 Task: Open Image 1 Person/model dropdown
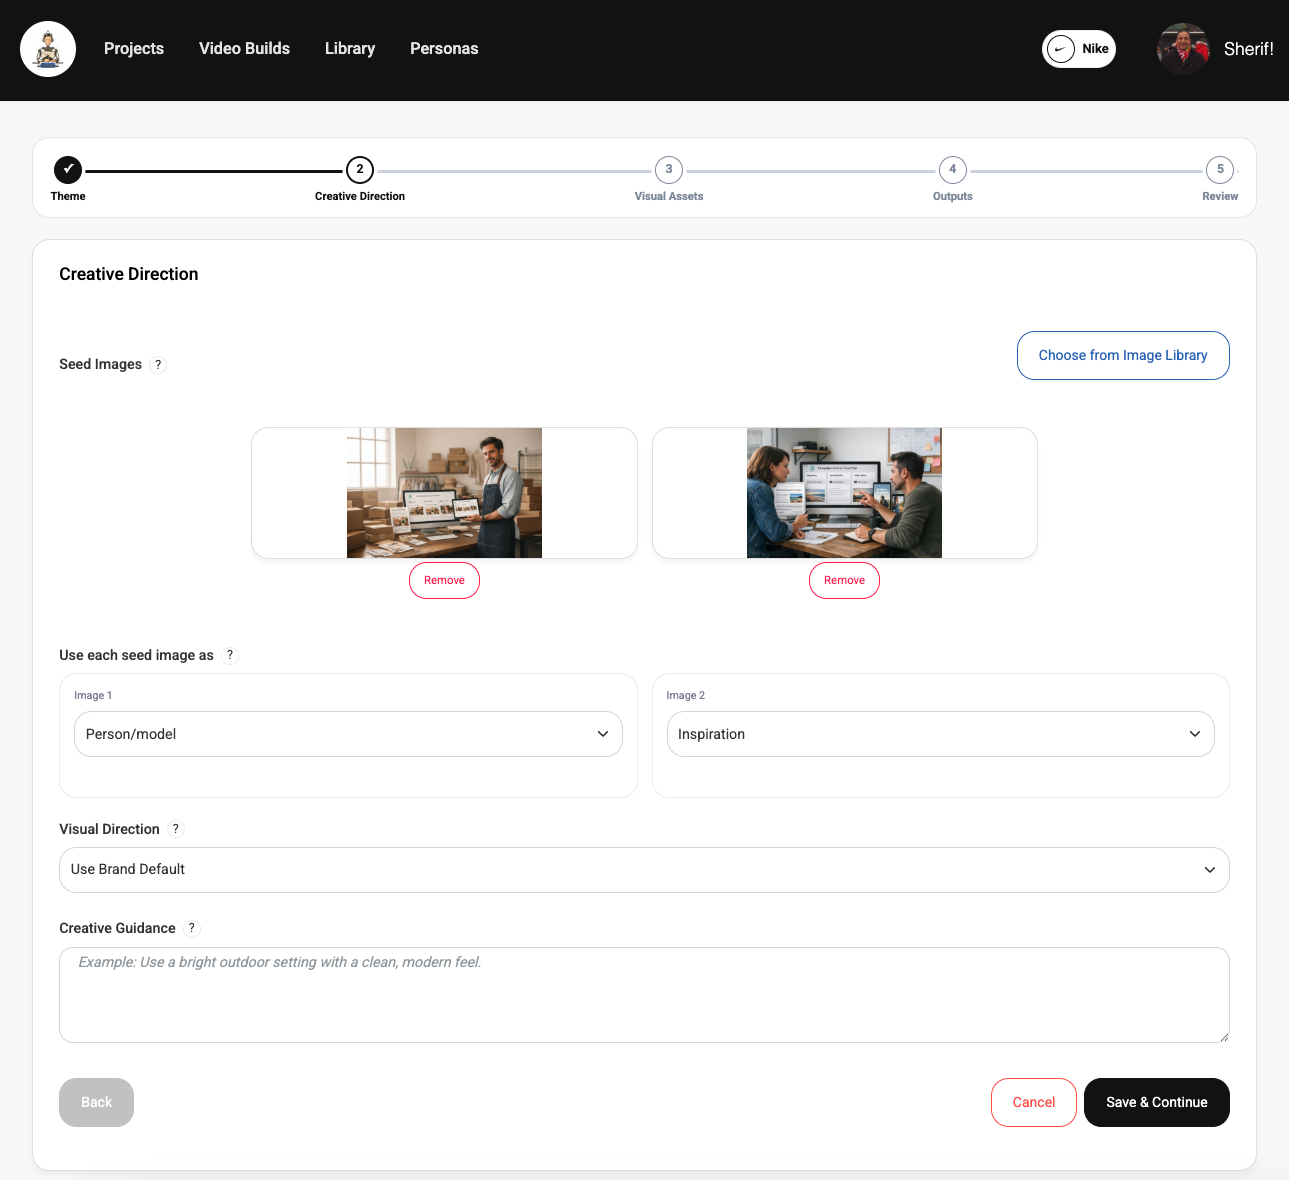(x=348, y=734)
